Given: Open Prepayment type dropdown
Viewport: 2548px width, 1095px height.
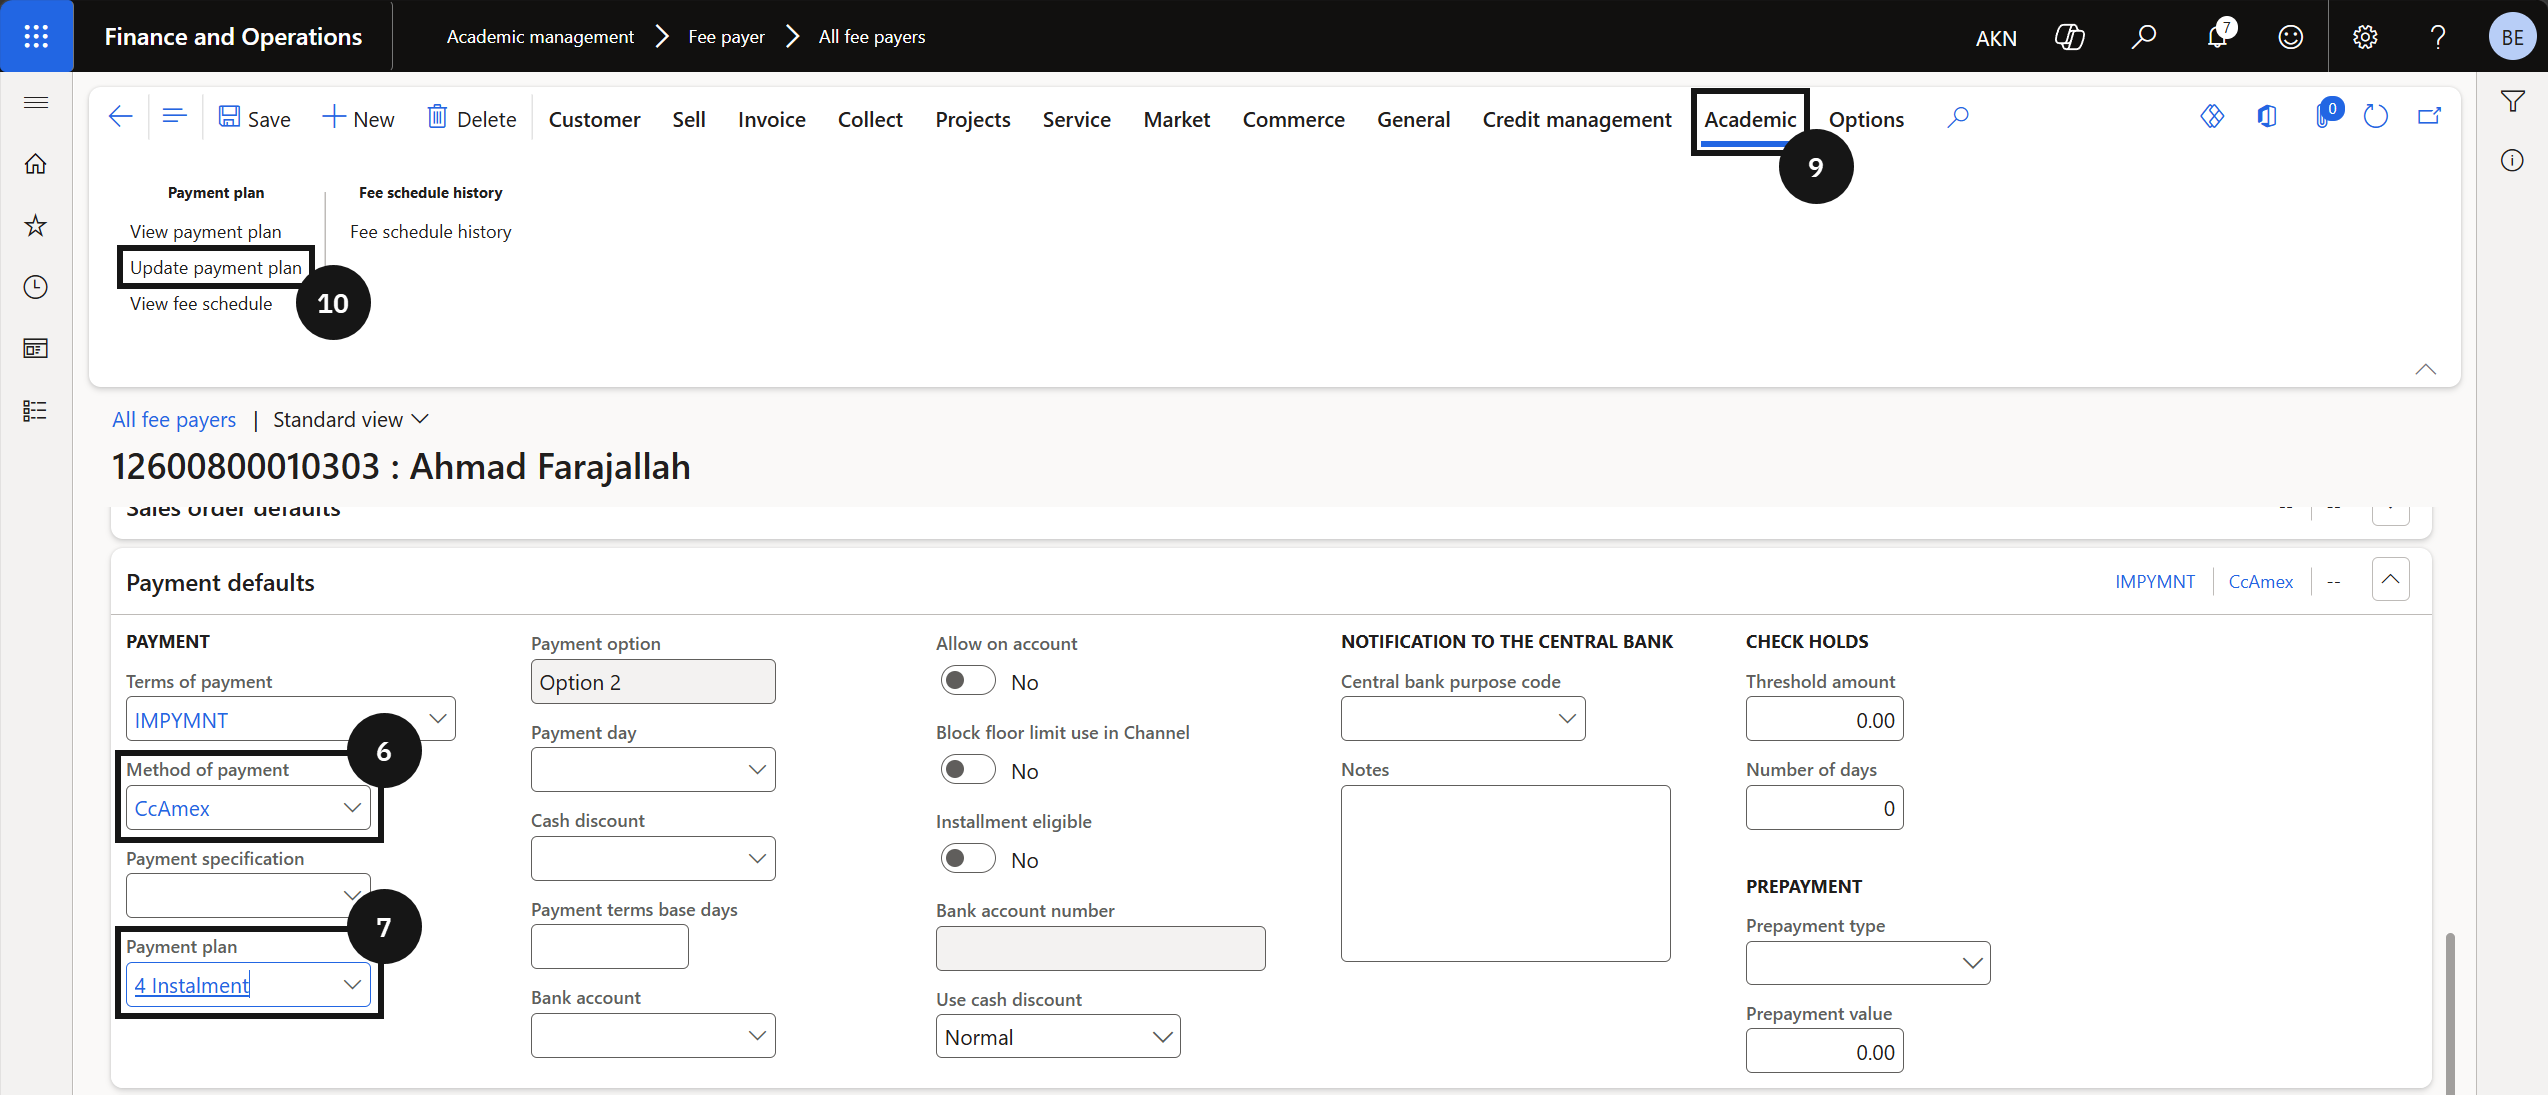Looking at the screenshot, I should point(1972,963).
